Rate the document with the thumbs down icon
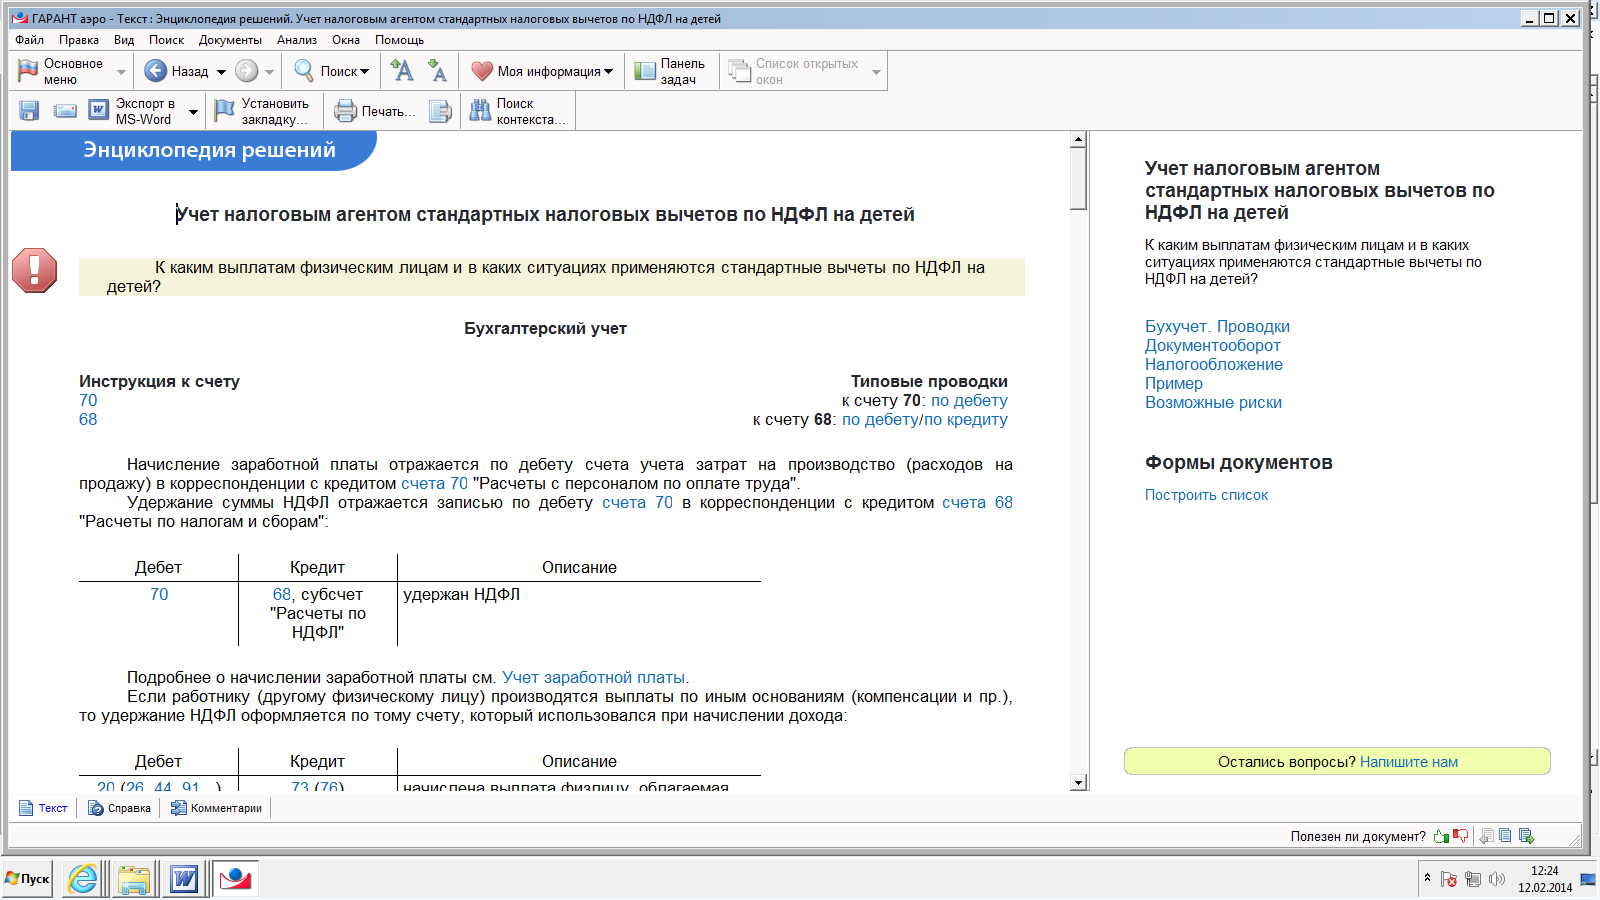Image resolution: width=1600 pixels, height=900 pixels. click(1461, 836)
